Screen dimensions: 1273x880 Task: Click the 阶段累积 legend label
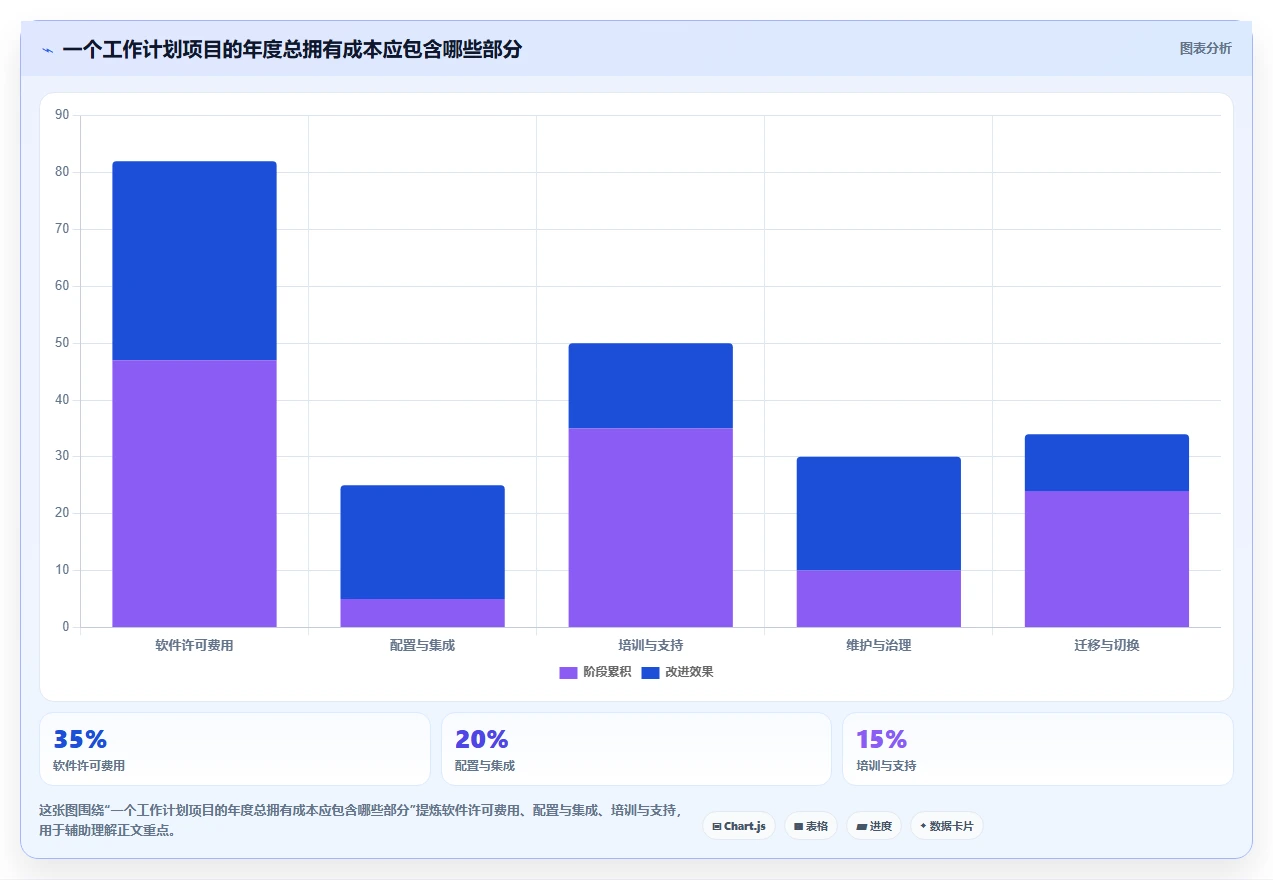coord(607,672)
